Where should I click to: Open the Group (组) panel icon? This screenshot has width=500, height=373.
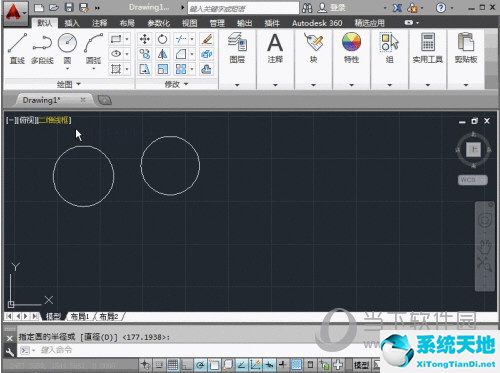390,42
